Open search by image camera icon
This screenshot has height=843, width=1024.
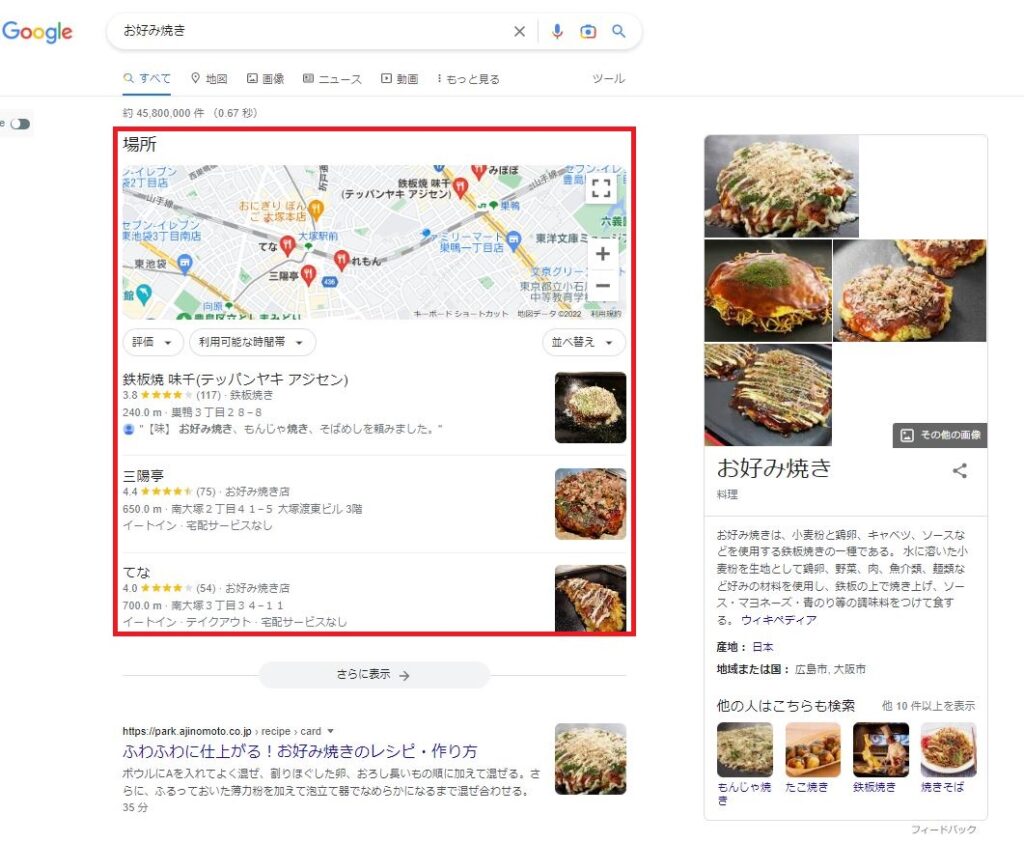click(588, 31)
